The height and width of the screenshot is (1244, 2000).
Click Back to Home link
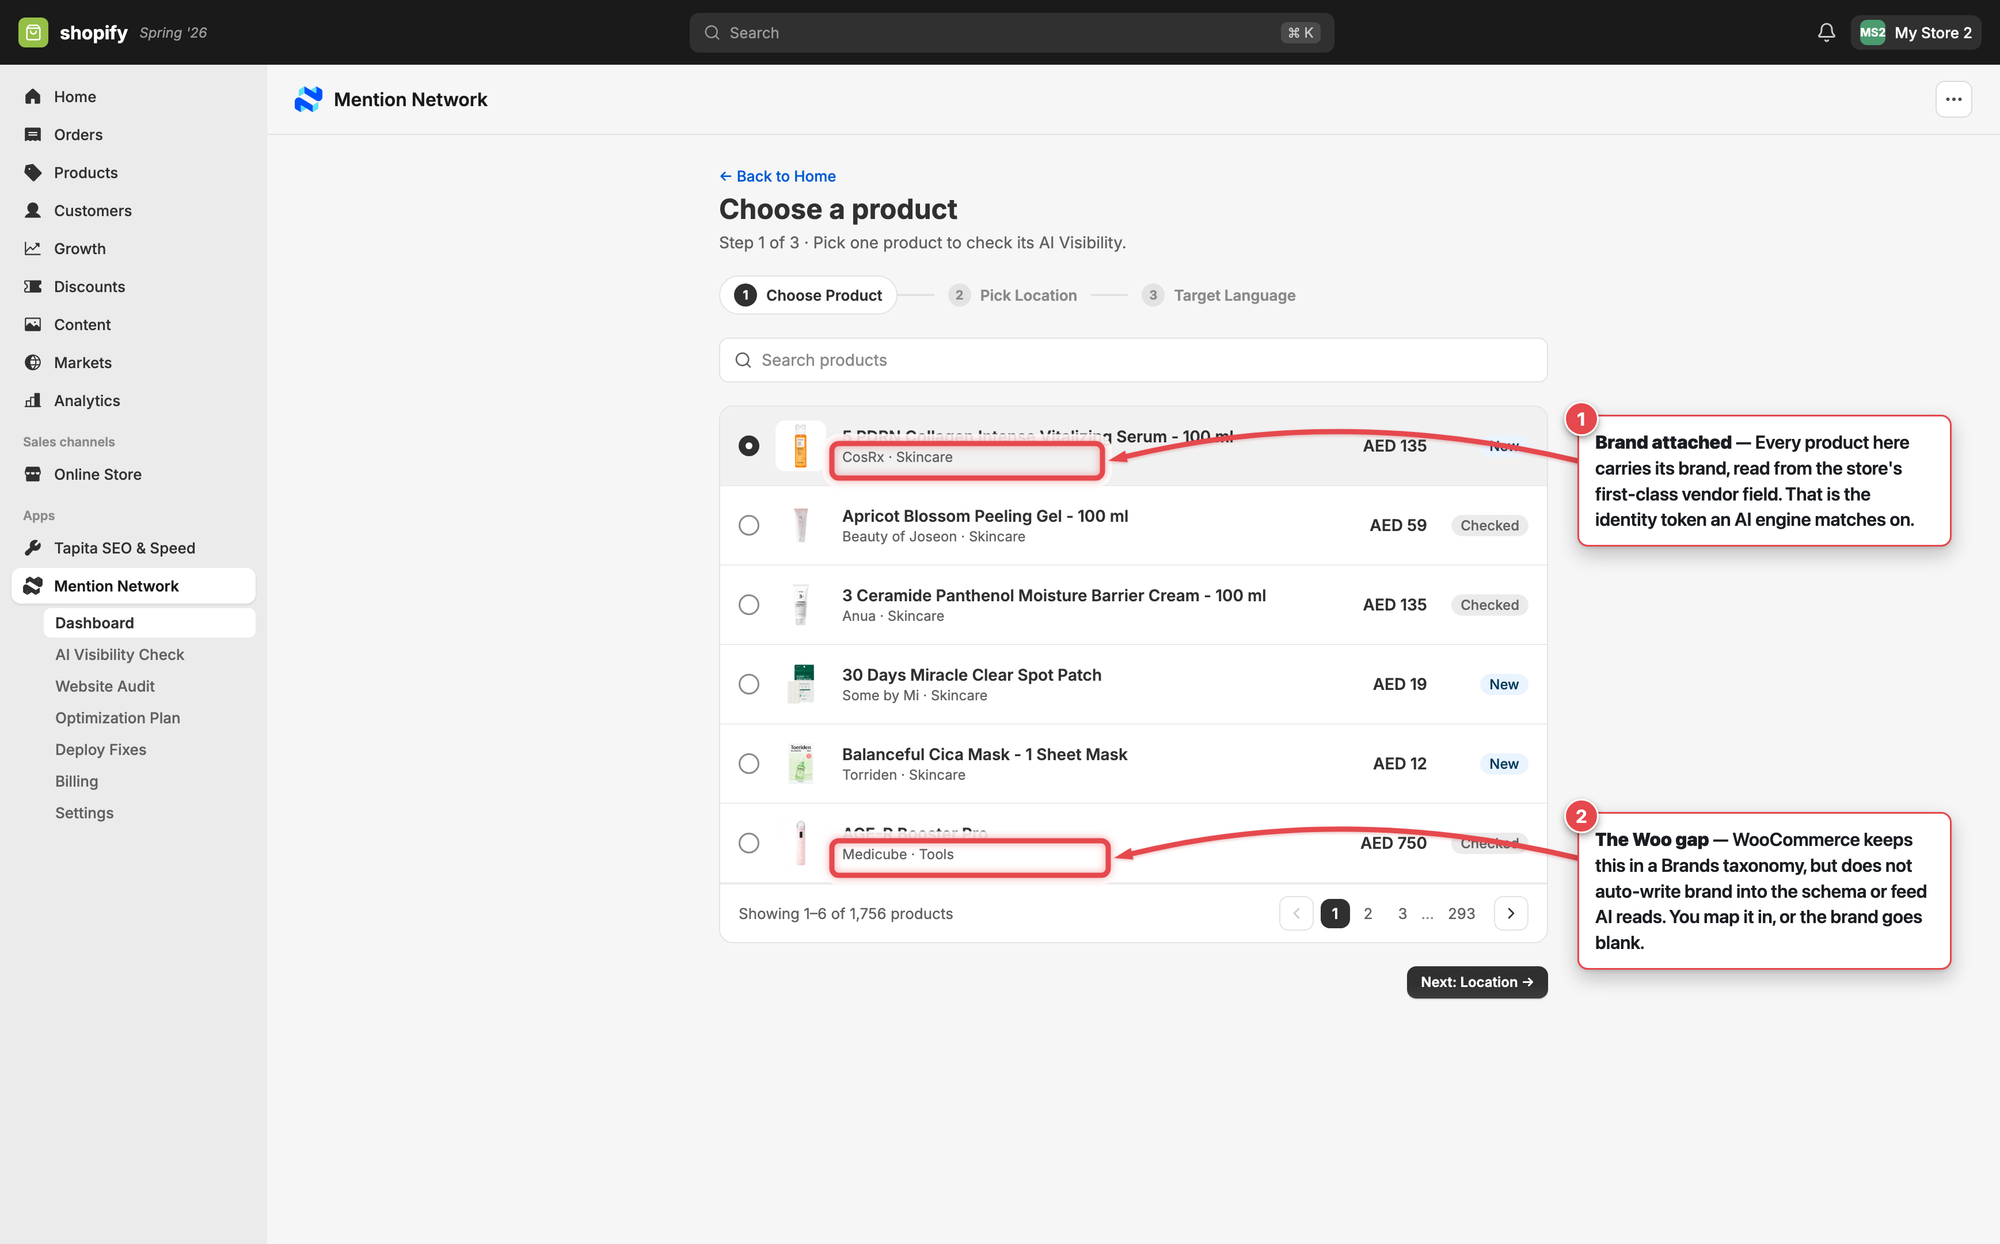(x=777, y=176)
